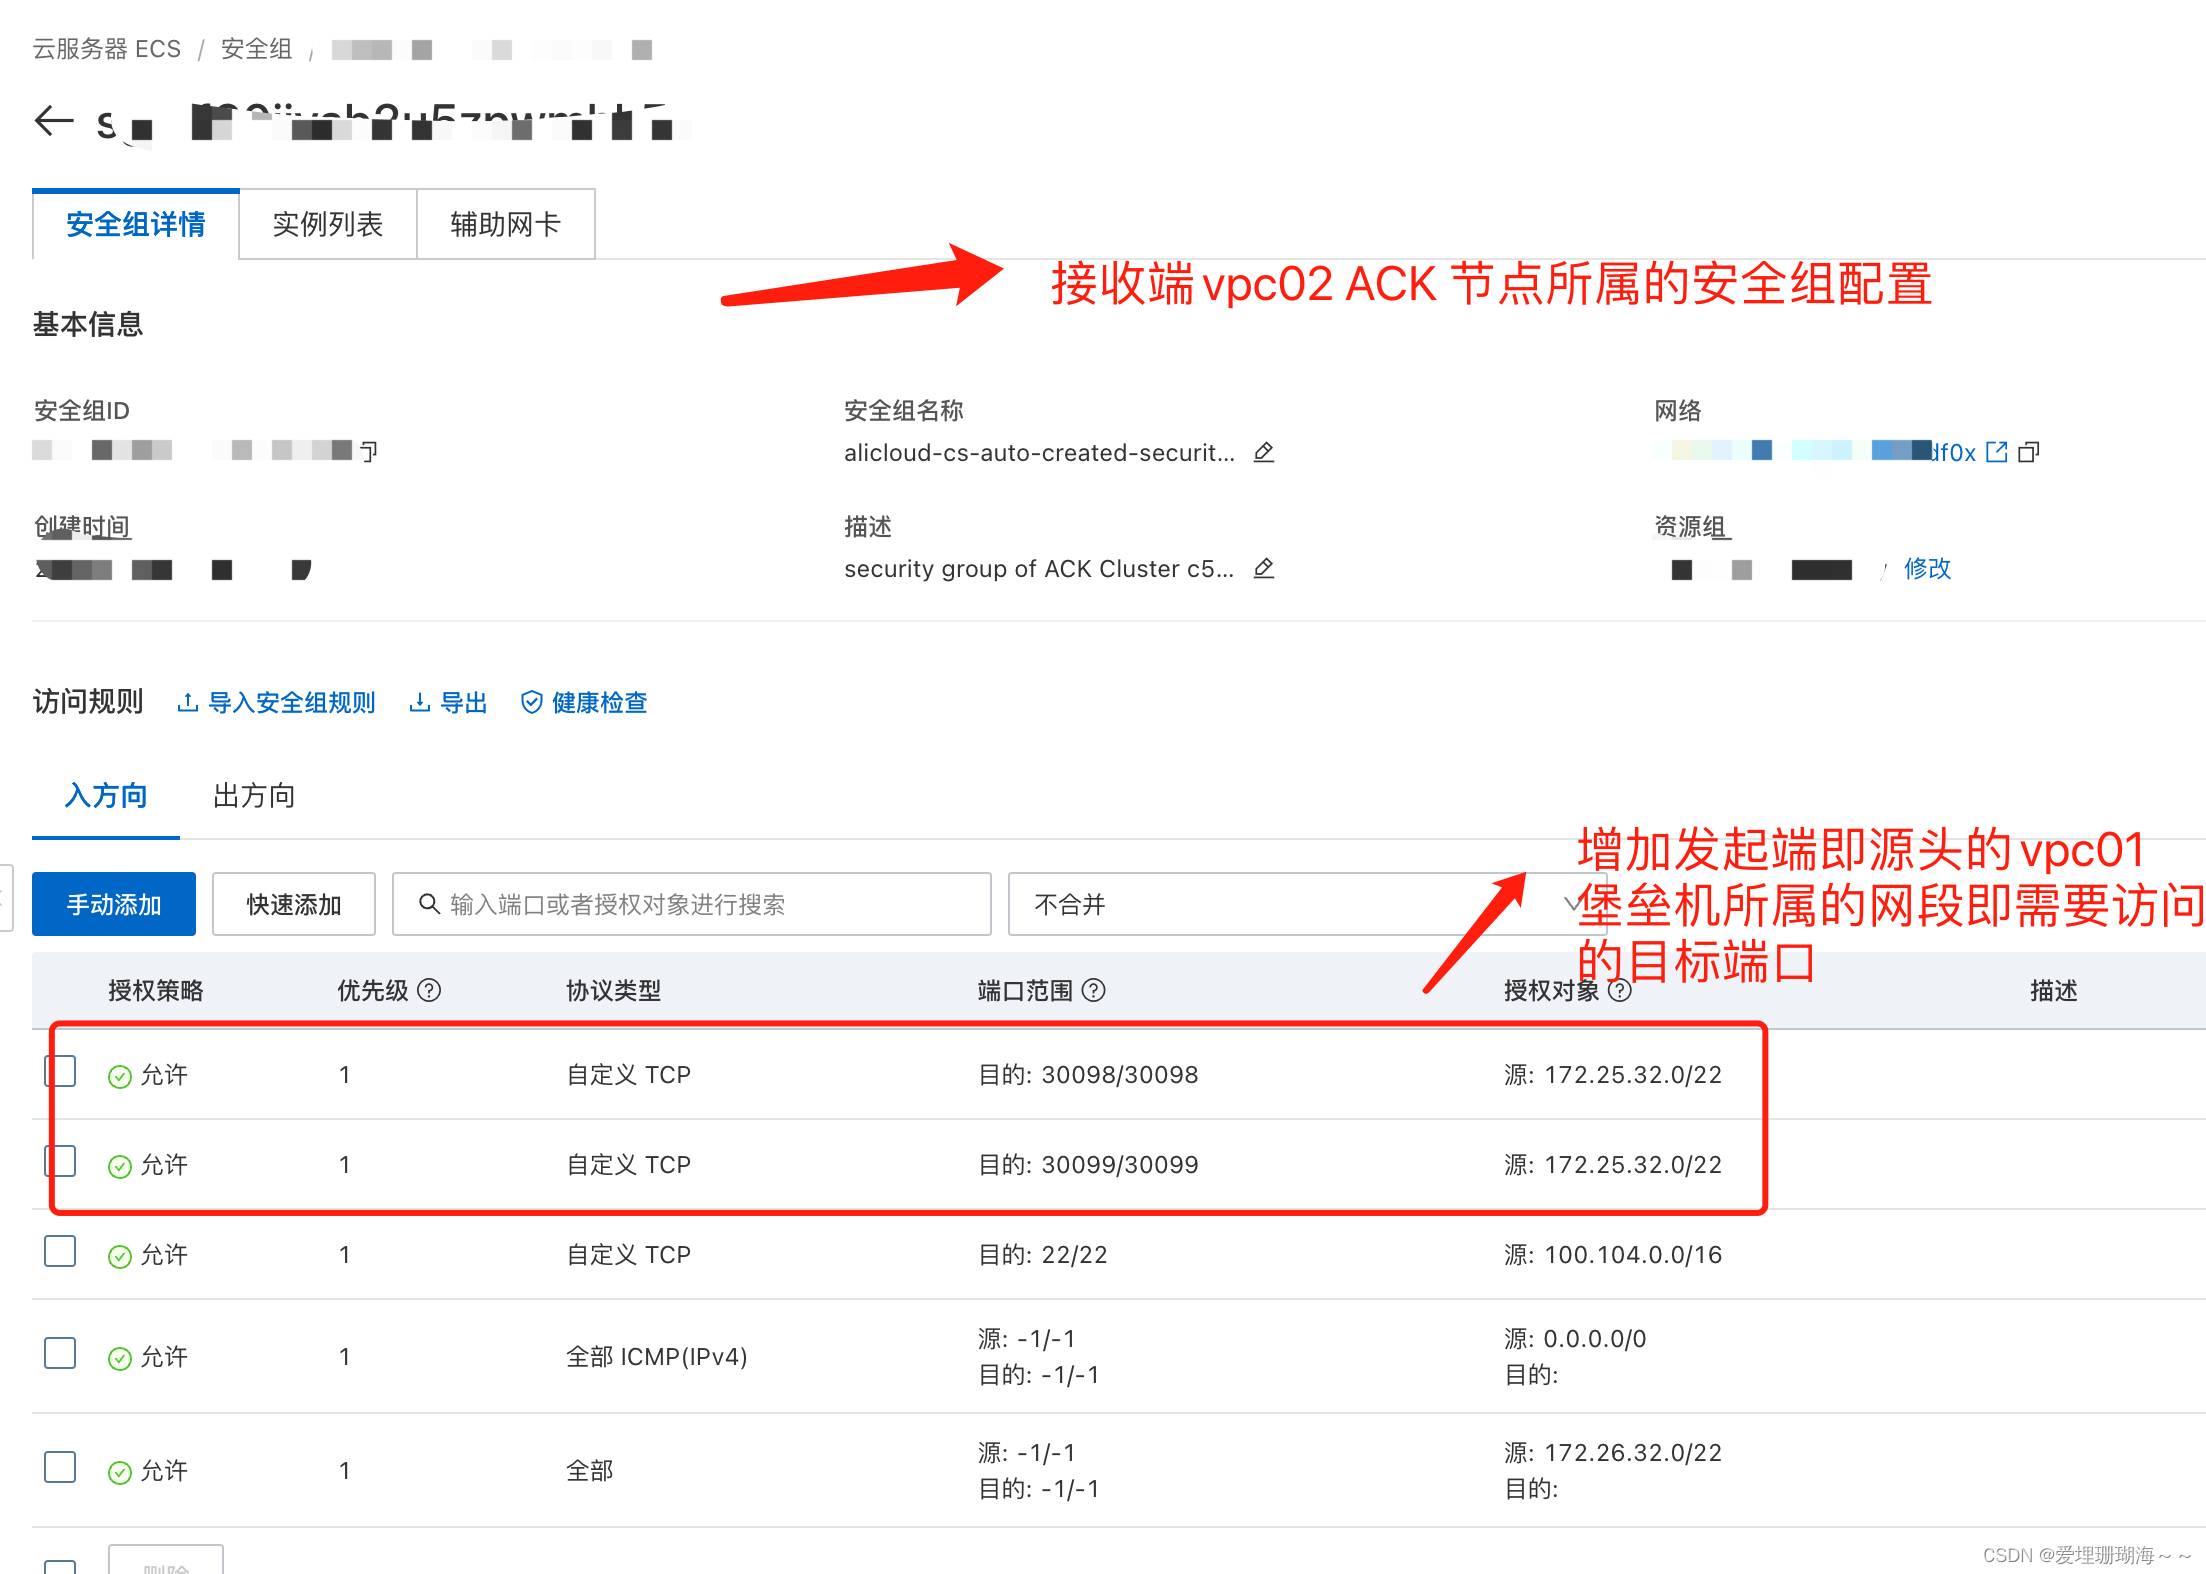2206x1574 pixels.
Task: Click 导入安全组规则 link
Action: (291, 702)
